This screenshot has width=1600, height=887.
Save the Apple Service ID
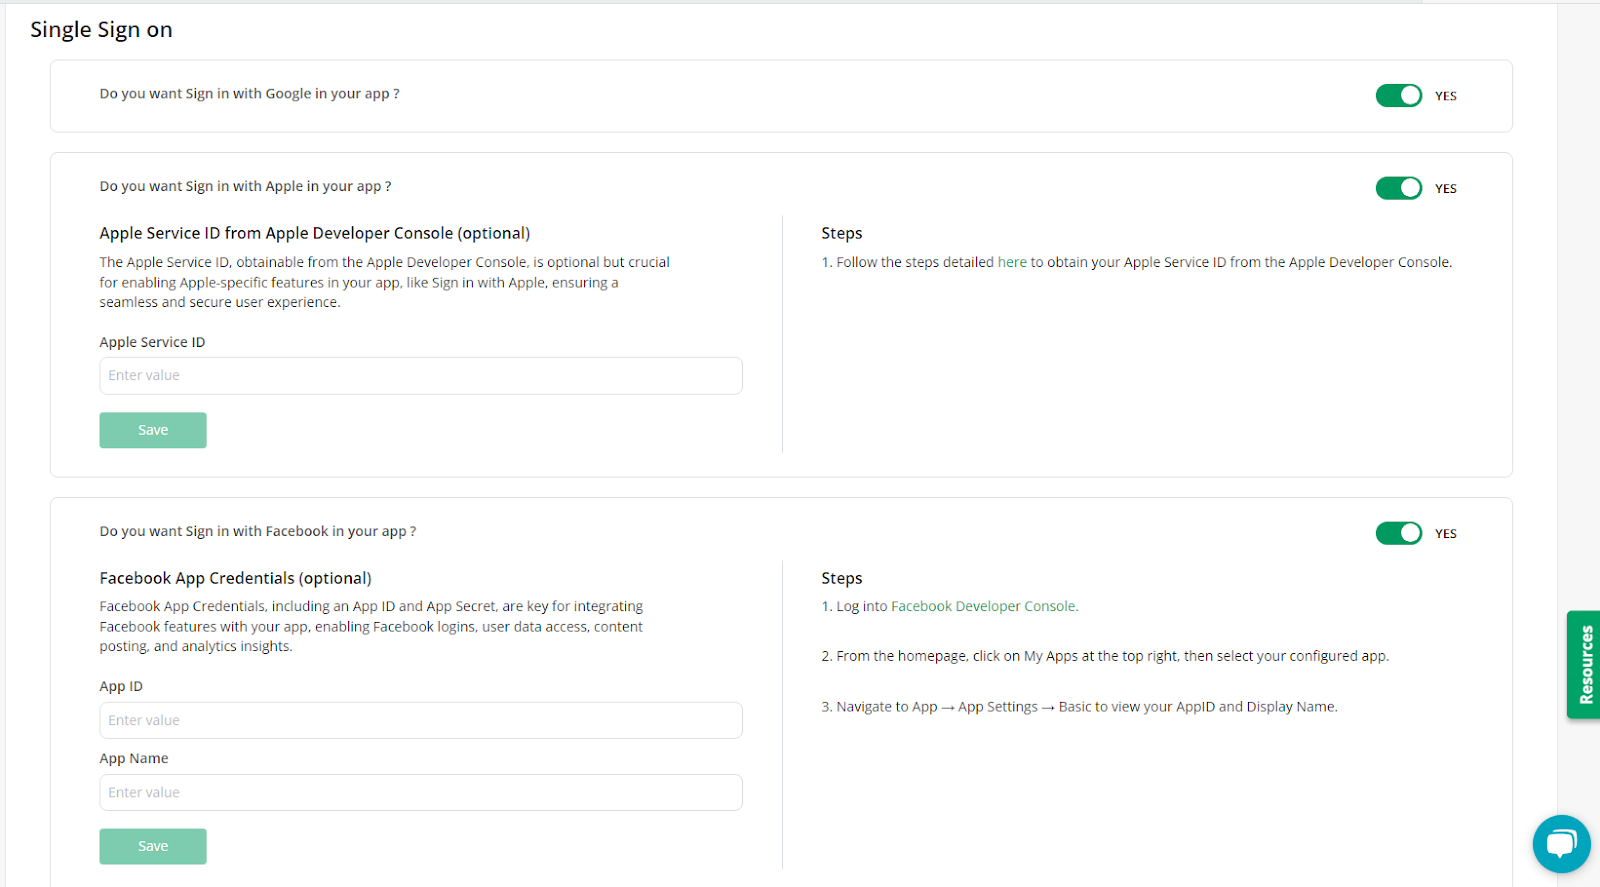[x=153, y=430]
